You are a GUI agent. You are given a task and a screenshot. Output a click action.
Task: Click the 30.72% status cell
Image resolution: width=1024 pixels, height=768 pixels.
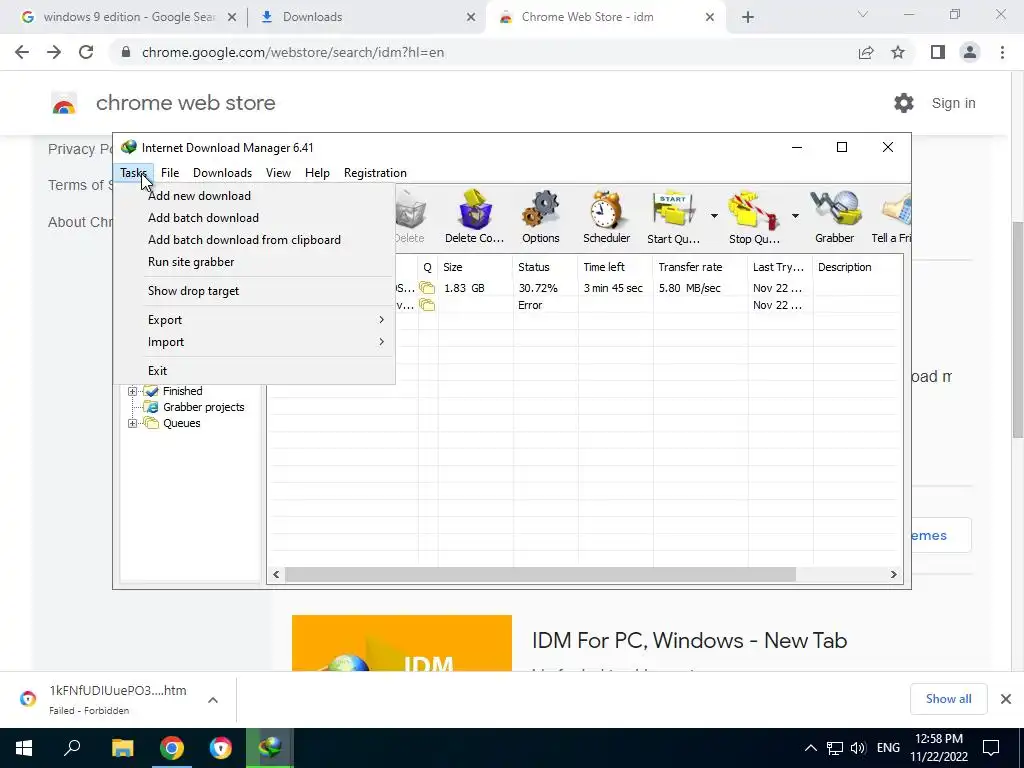click(537, 288)
